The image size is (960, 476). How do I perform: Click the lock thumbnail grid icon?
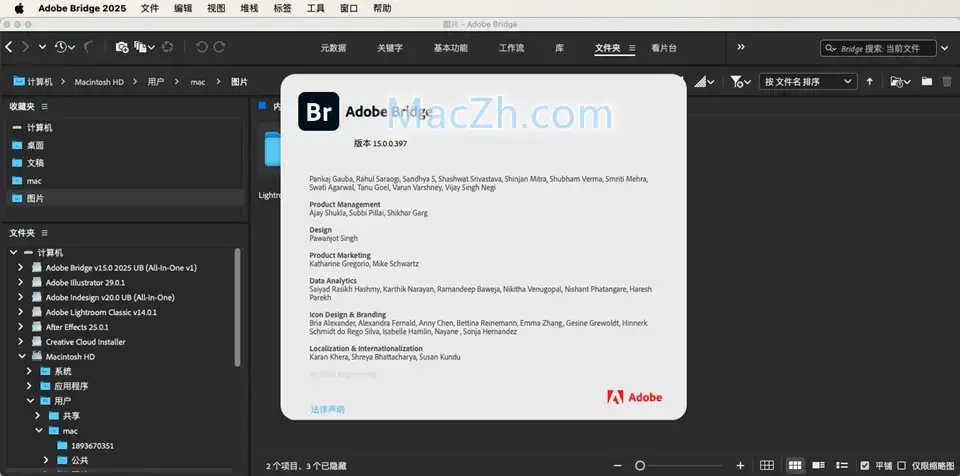[767, 466]
